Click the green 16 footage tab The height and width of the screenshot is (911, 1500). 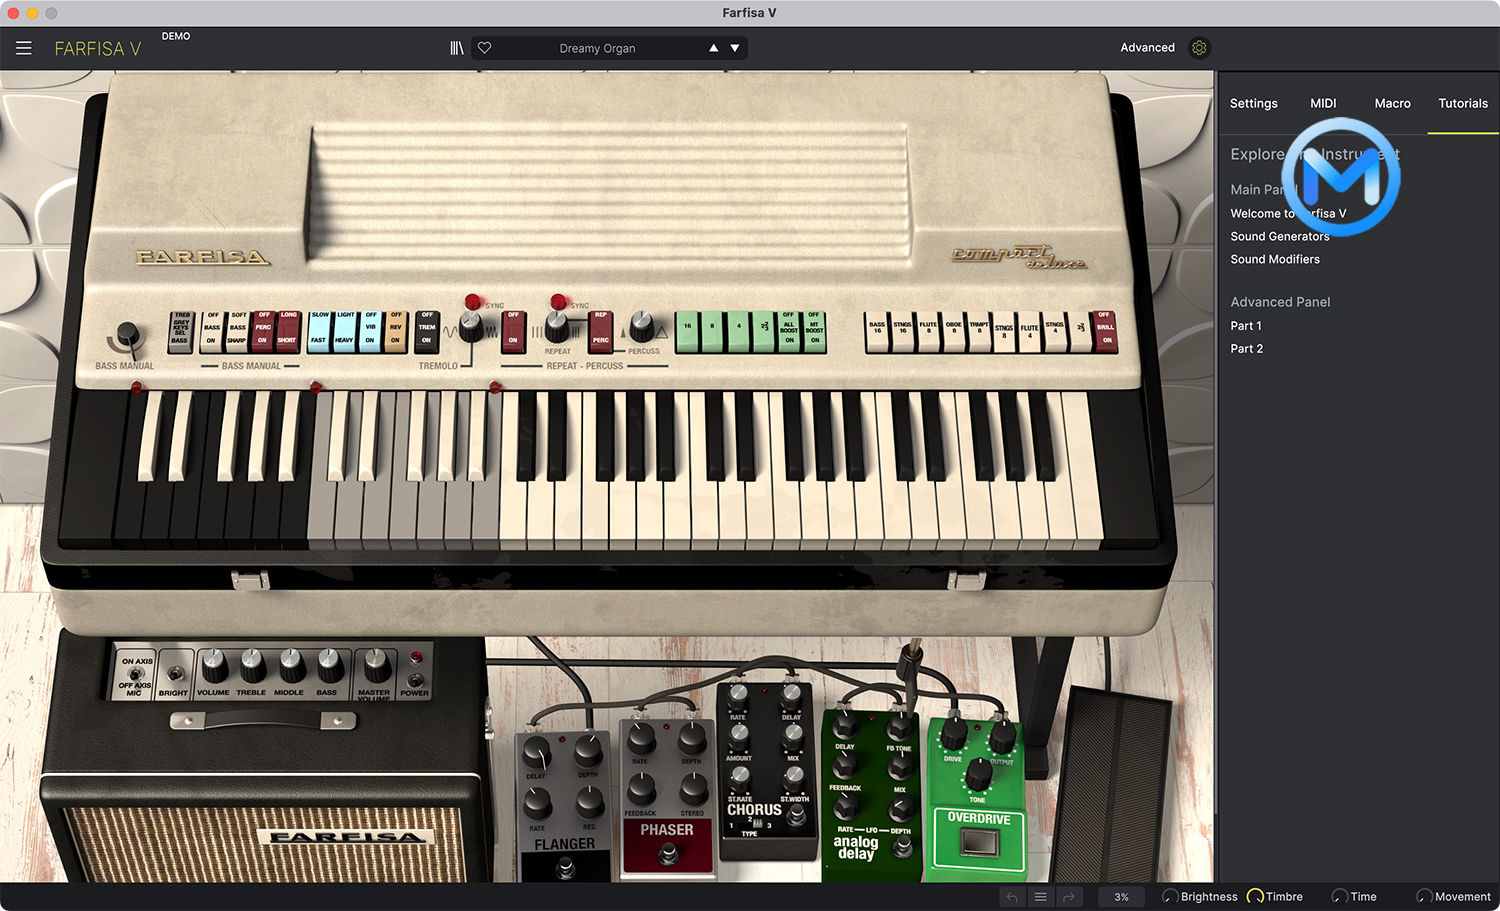tap(687, 330)
